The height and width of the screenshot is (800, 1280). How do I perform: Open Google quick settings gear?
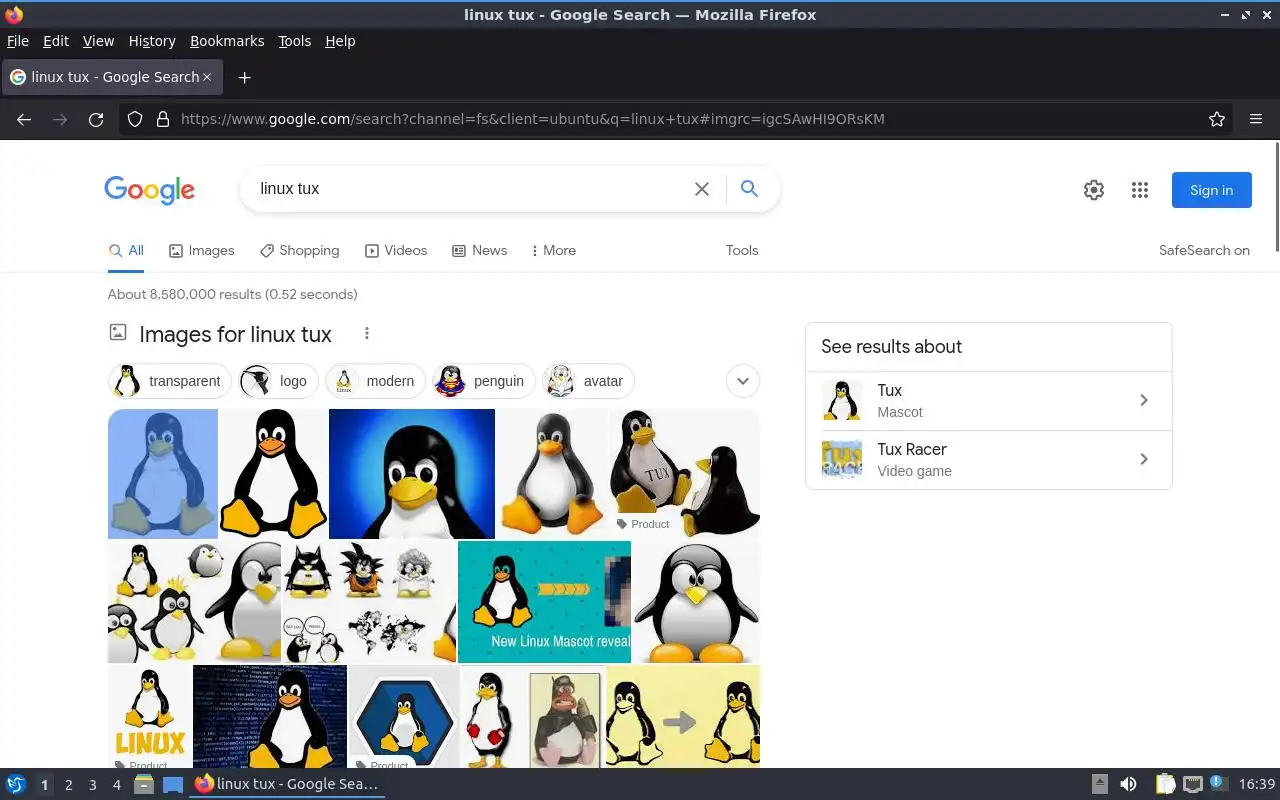pos(1094,190)
